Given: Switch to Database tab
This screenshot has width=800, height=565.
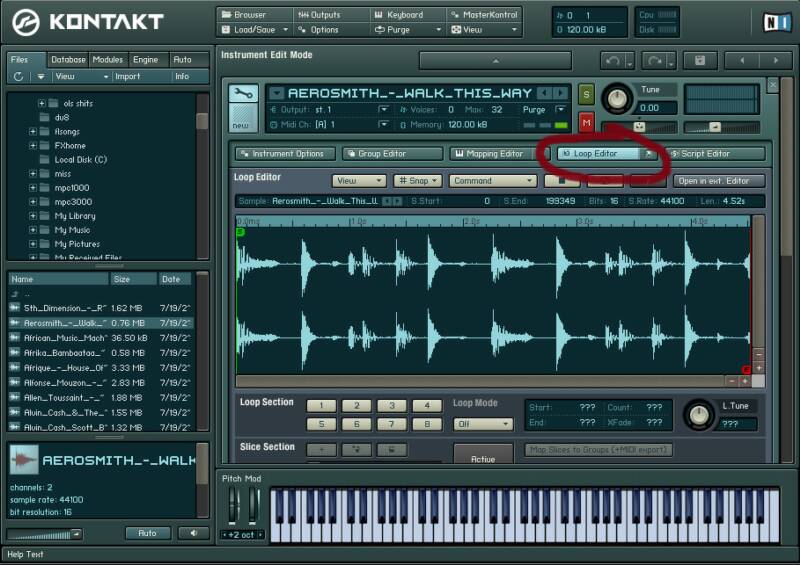Looking at the screenshot, I should (68, 60).
